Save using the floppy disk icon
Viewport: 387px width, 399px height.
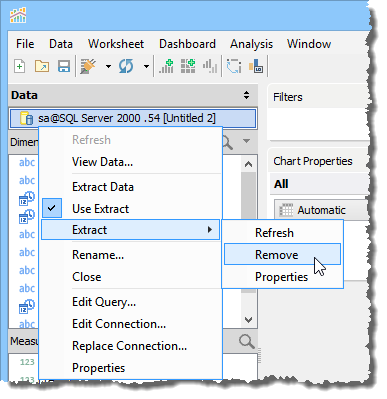(x=64, y=66)
